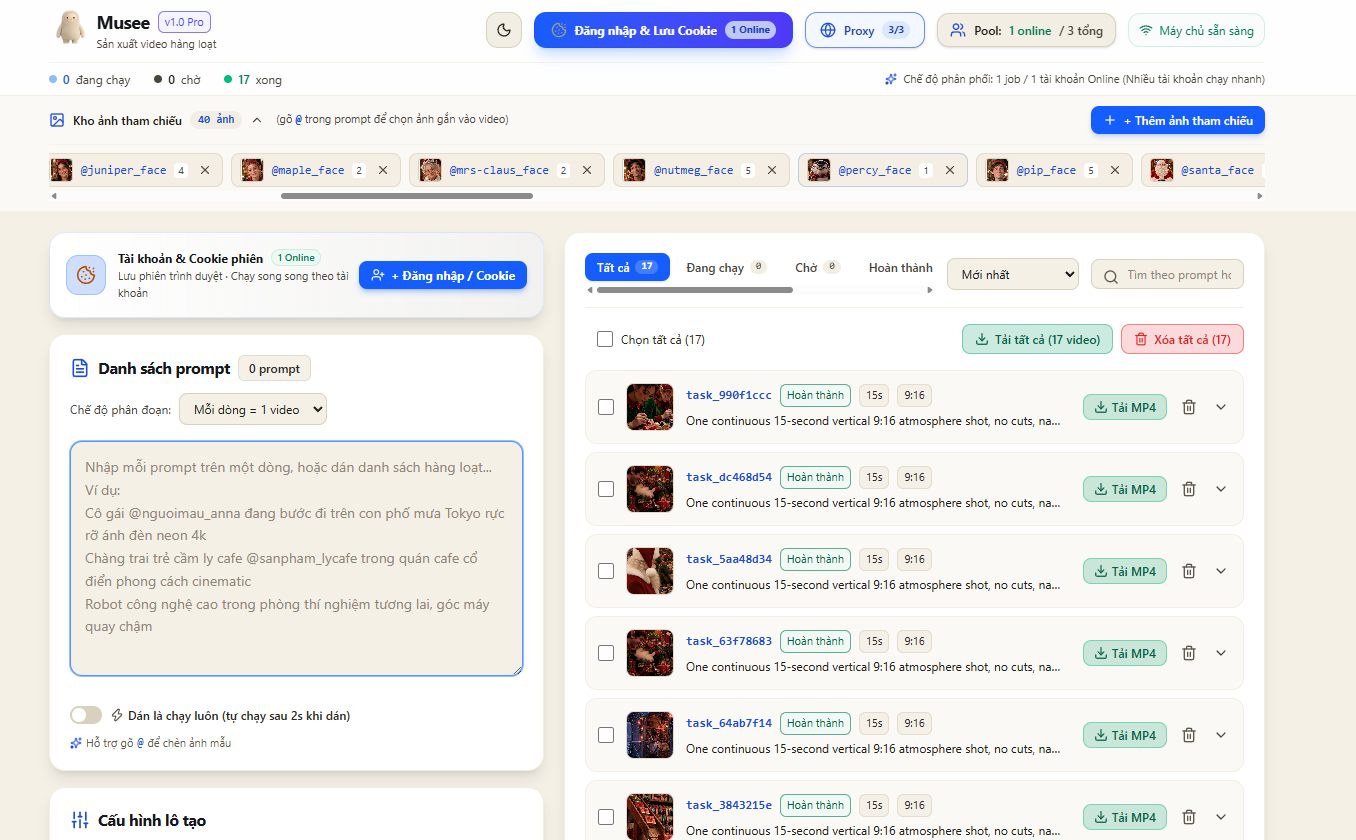Click the reference image strip horizontal scrollbar

(406, 196)
